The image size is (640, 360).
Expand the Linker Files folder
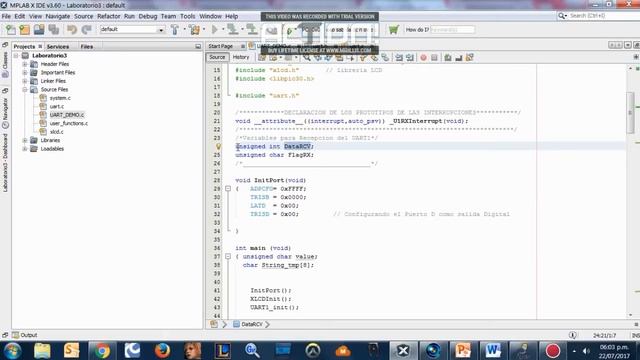click(24, 81)
